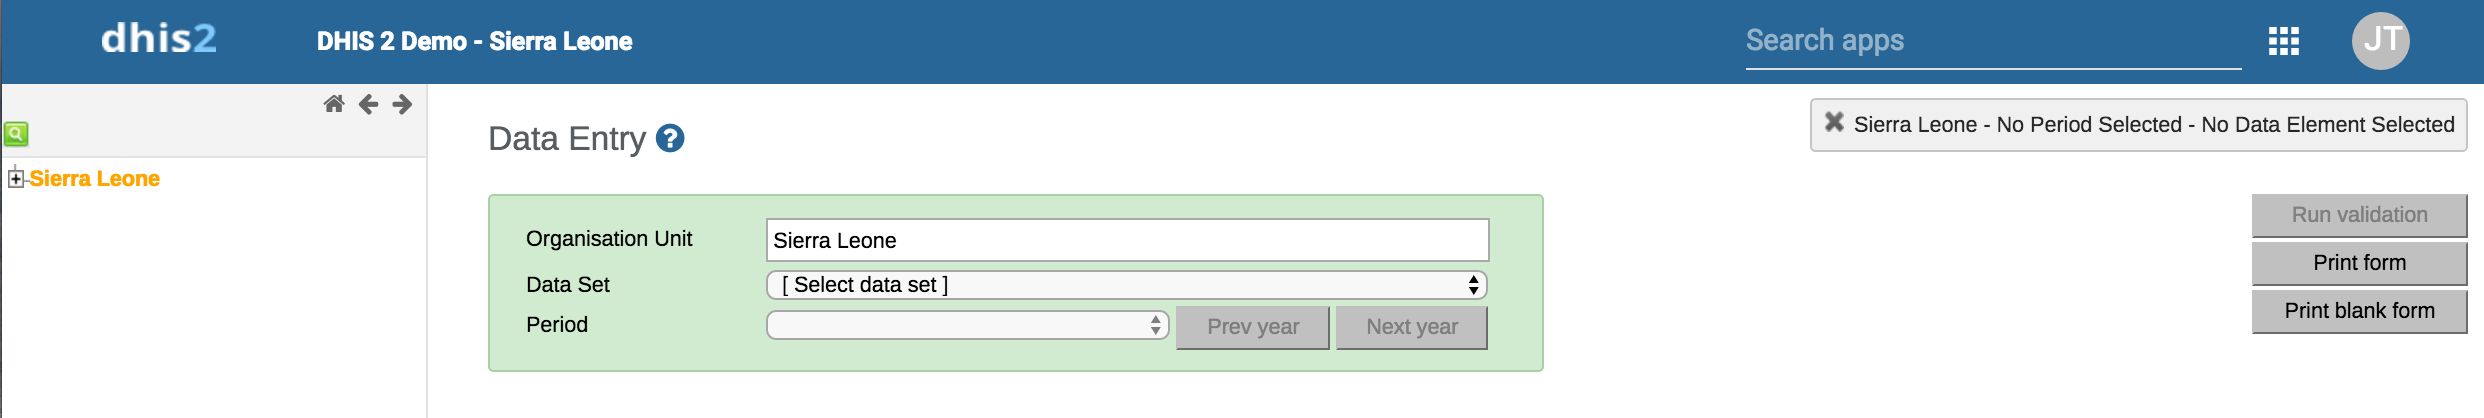This screenshot has height=418, width=2484.
Task: Open the Select data set dropdown
Action: [x=1126, y=285]
